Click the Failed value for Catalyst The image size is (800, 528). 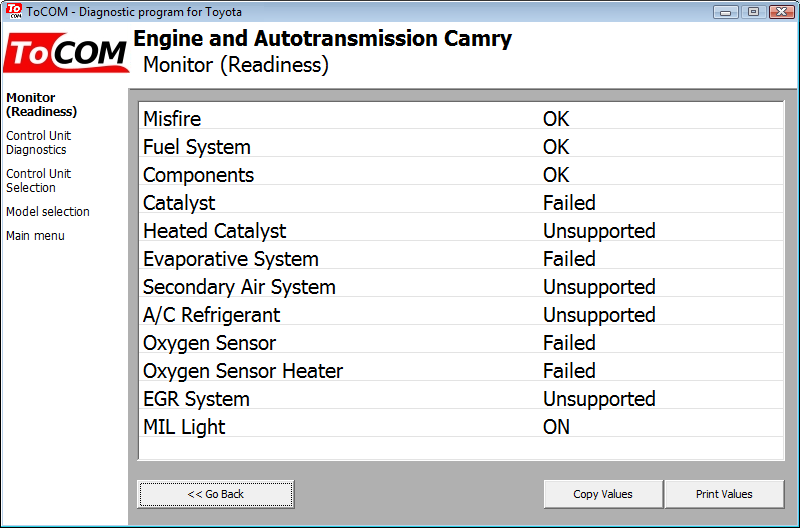point(569,203)
